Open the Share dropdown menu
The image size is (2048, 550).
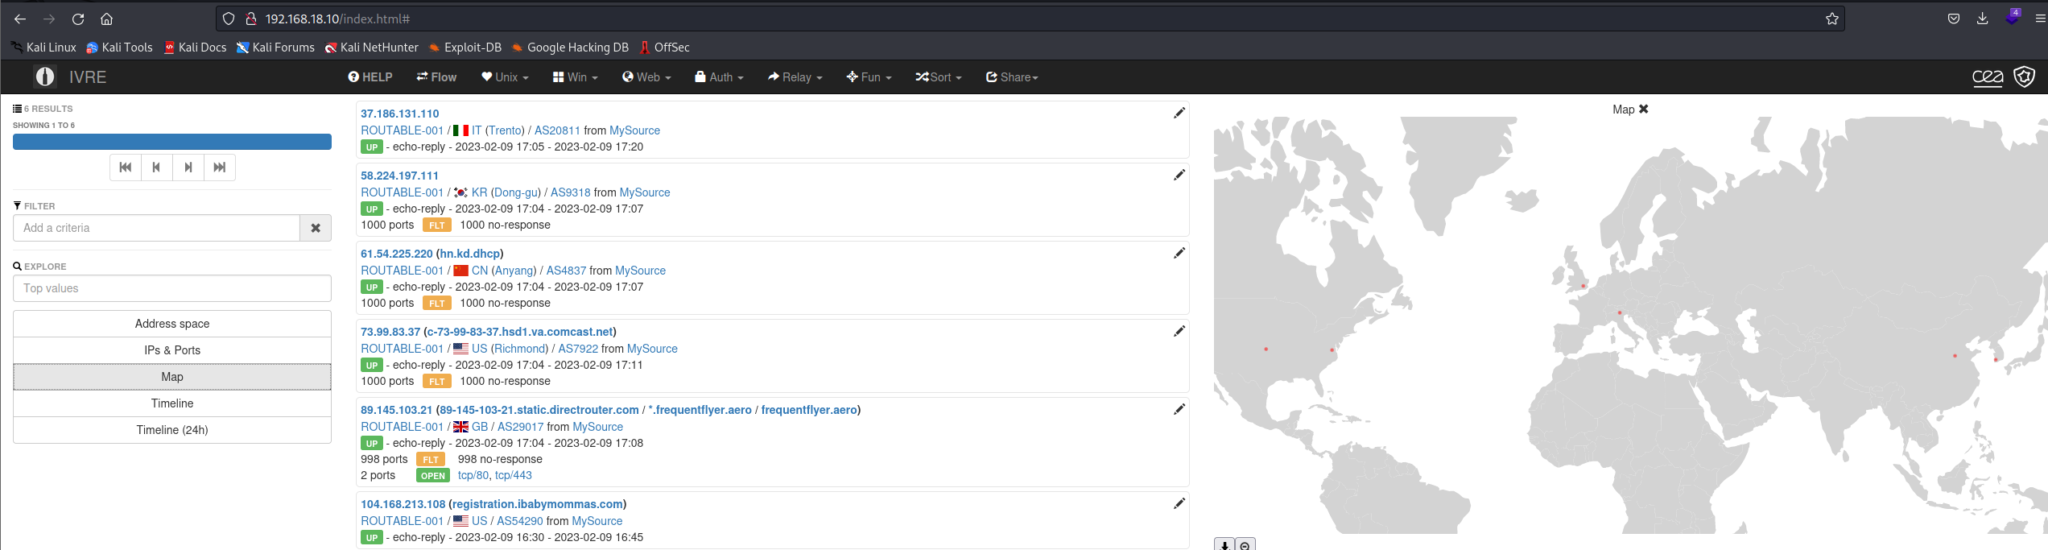point(1012,77)
